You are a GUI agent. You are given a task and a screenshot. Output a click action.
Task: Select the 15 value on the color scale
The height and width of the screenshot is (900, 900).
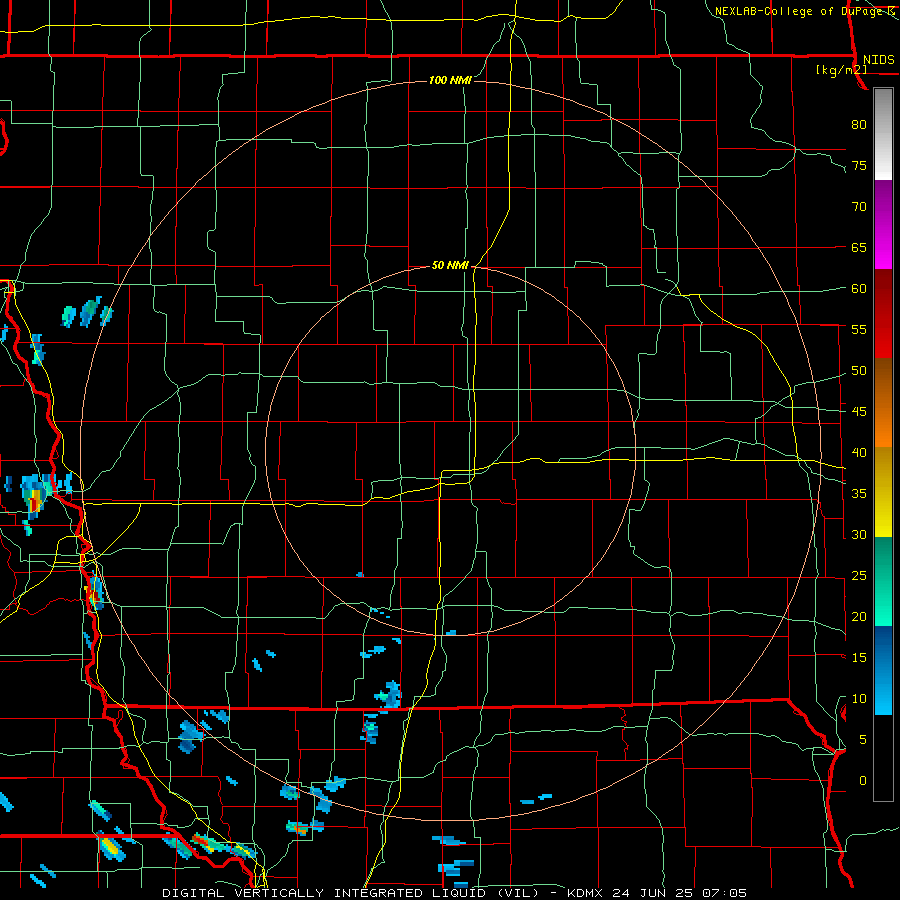[859, 658]
